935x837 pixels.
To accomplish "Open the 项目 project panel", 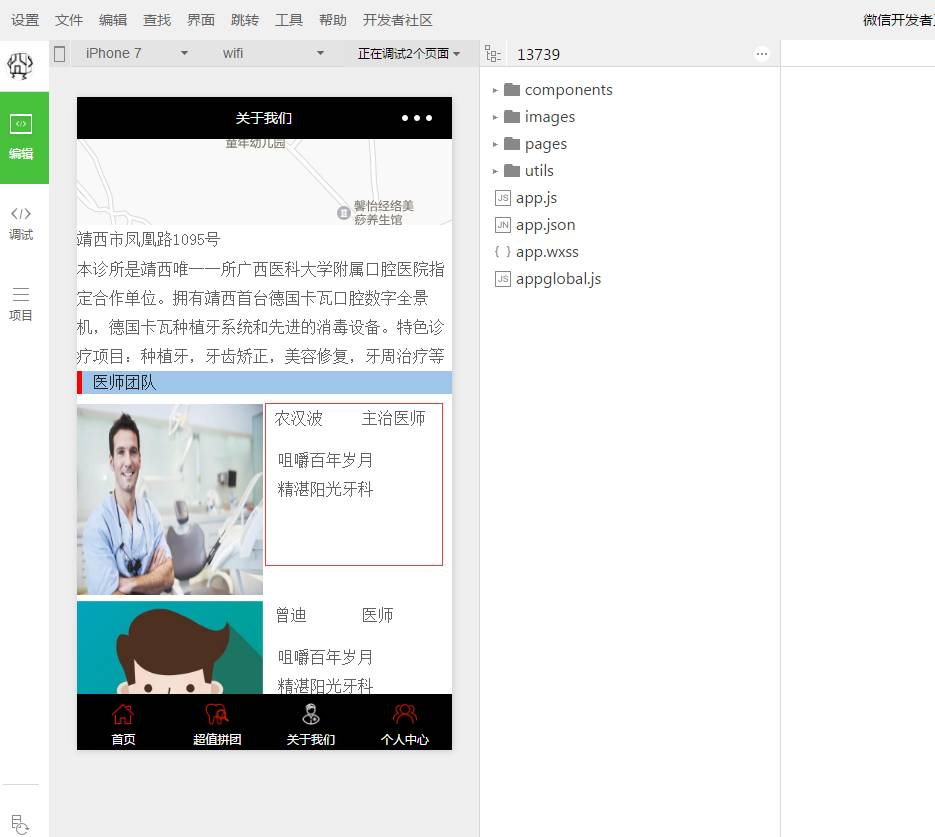I will (21, 304).
